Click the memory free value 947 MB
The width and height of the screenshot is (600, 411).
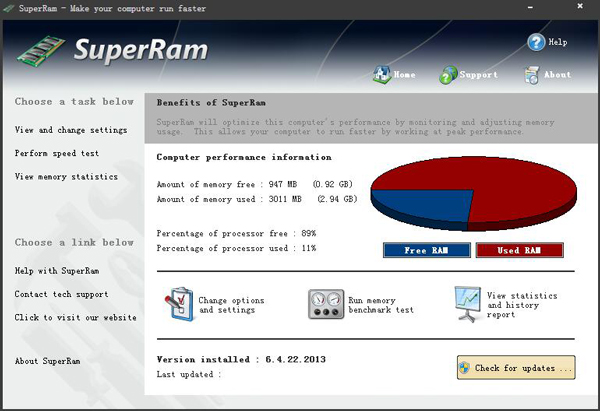click(283, 184)
